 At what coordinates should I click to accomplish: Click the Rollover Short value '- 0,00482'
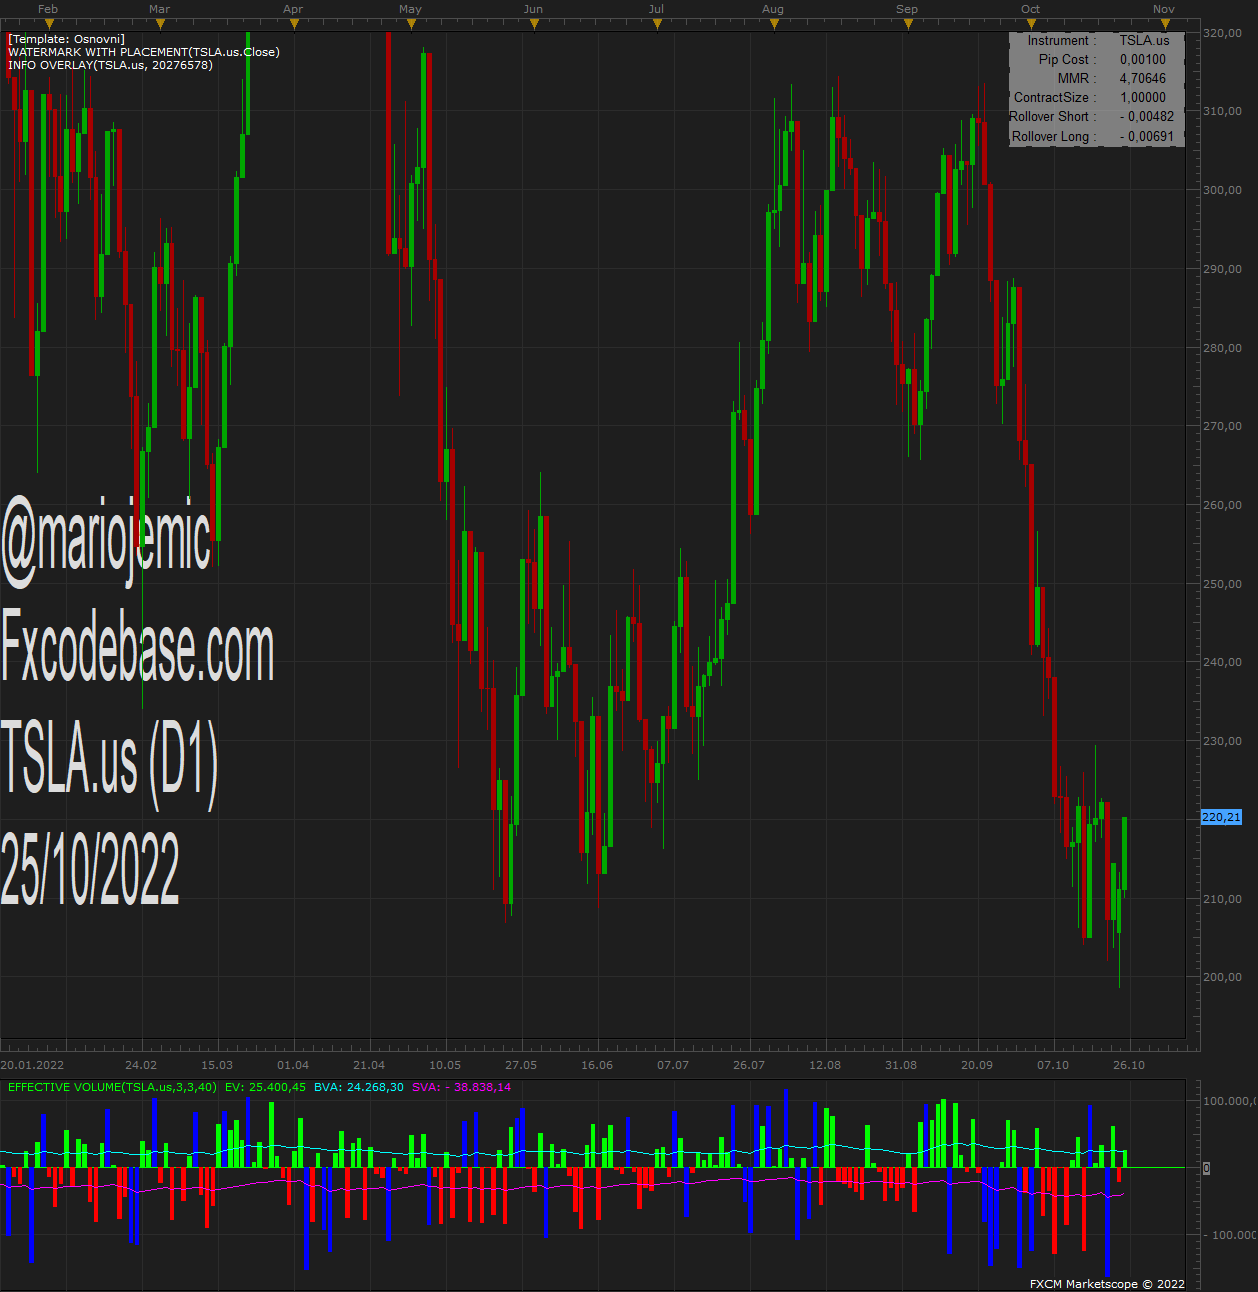tap(1147, 116)
